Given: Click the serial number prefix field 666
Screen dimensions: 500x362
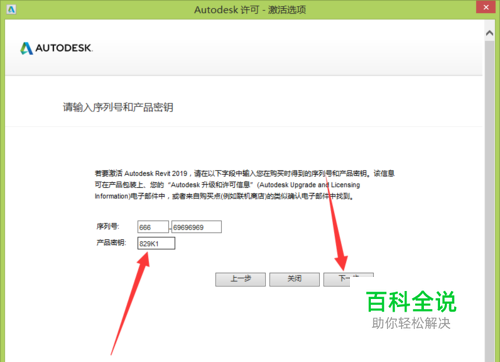Looking at the screenshot, I should coord(153,227).
